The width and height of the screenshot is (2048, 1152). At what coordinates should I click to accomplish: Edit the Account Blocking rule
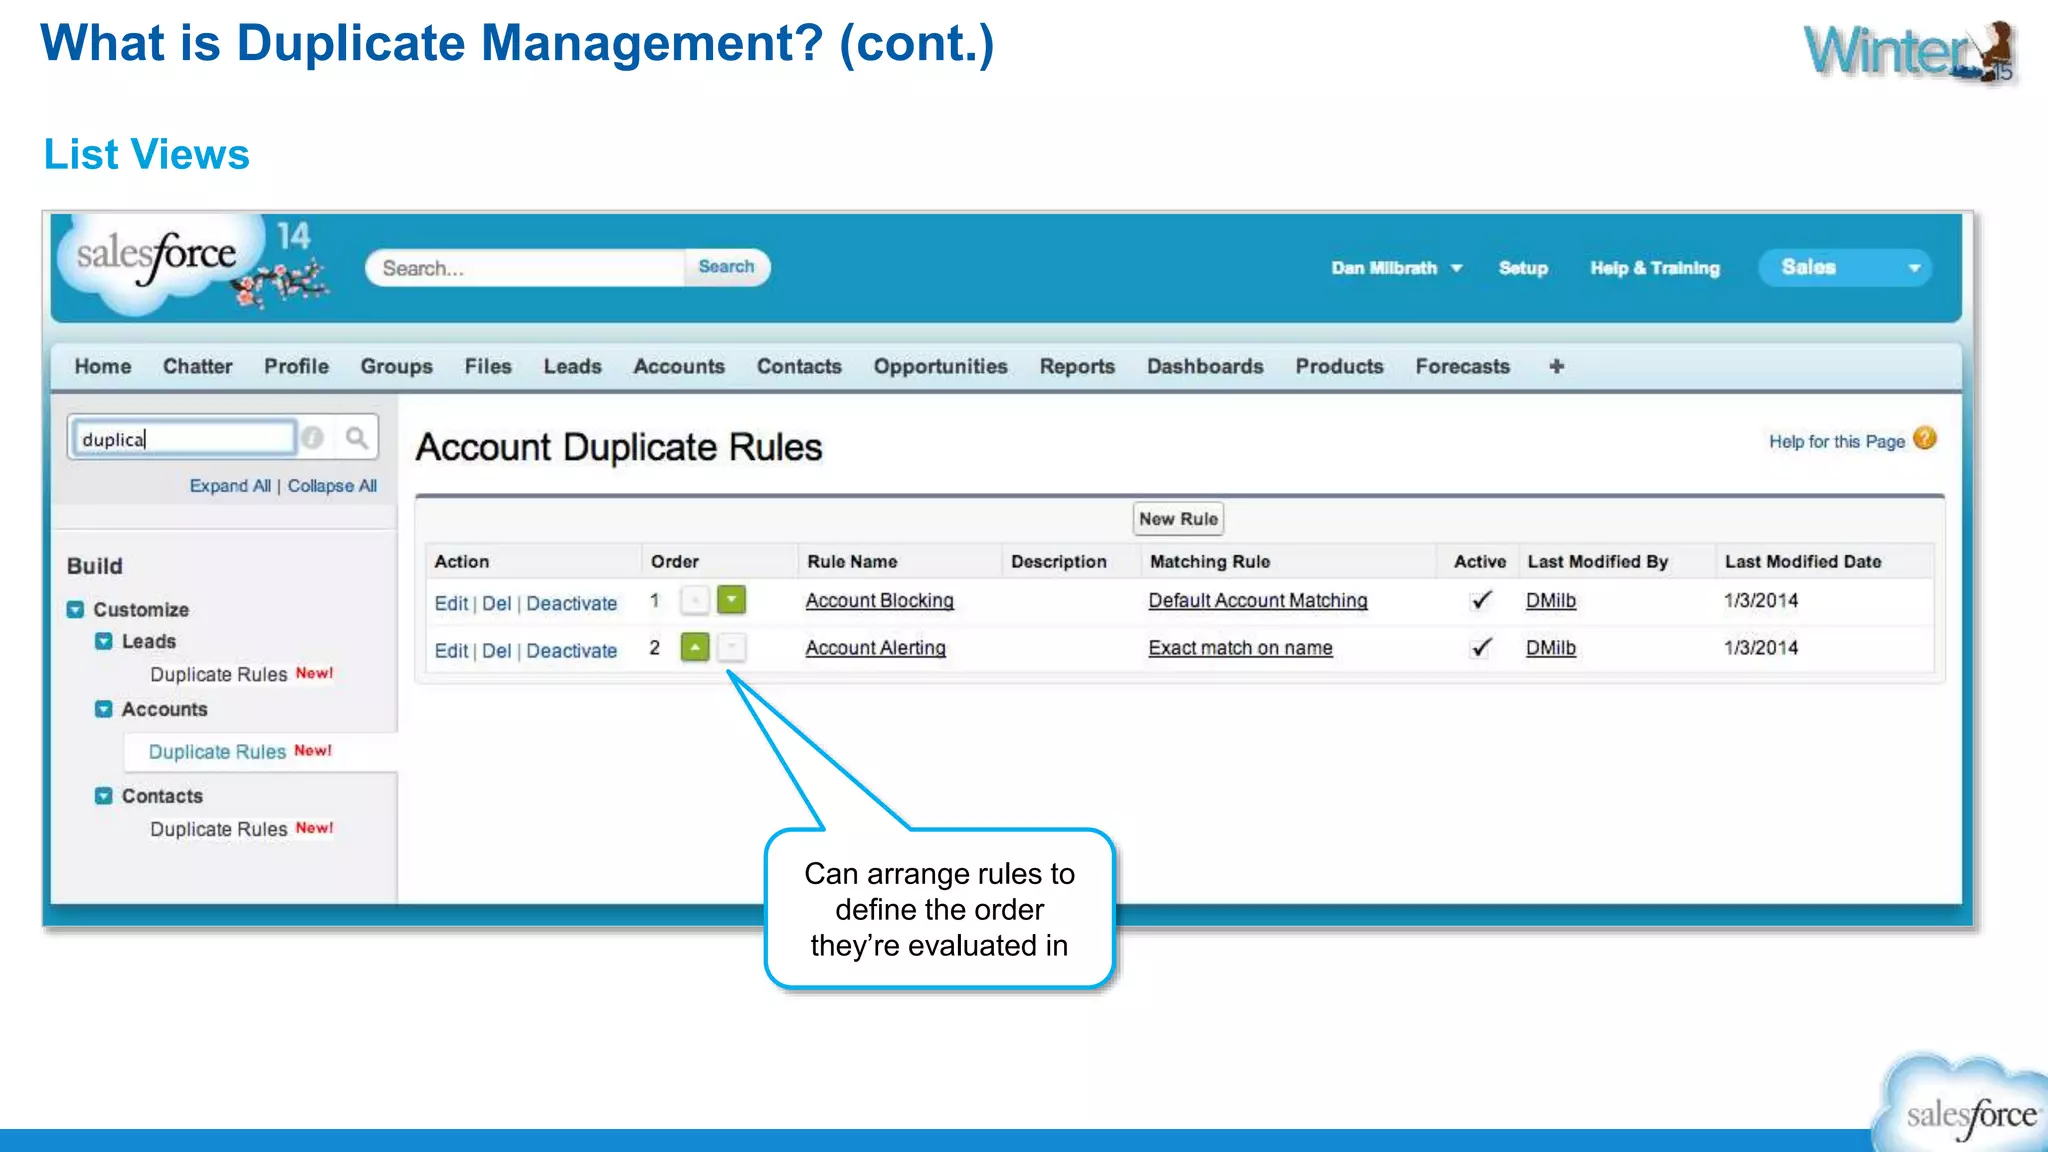point(451,603)
